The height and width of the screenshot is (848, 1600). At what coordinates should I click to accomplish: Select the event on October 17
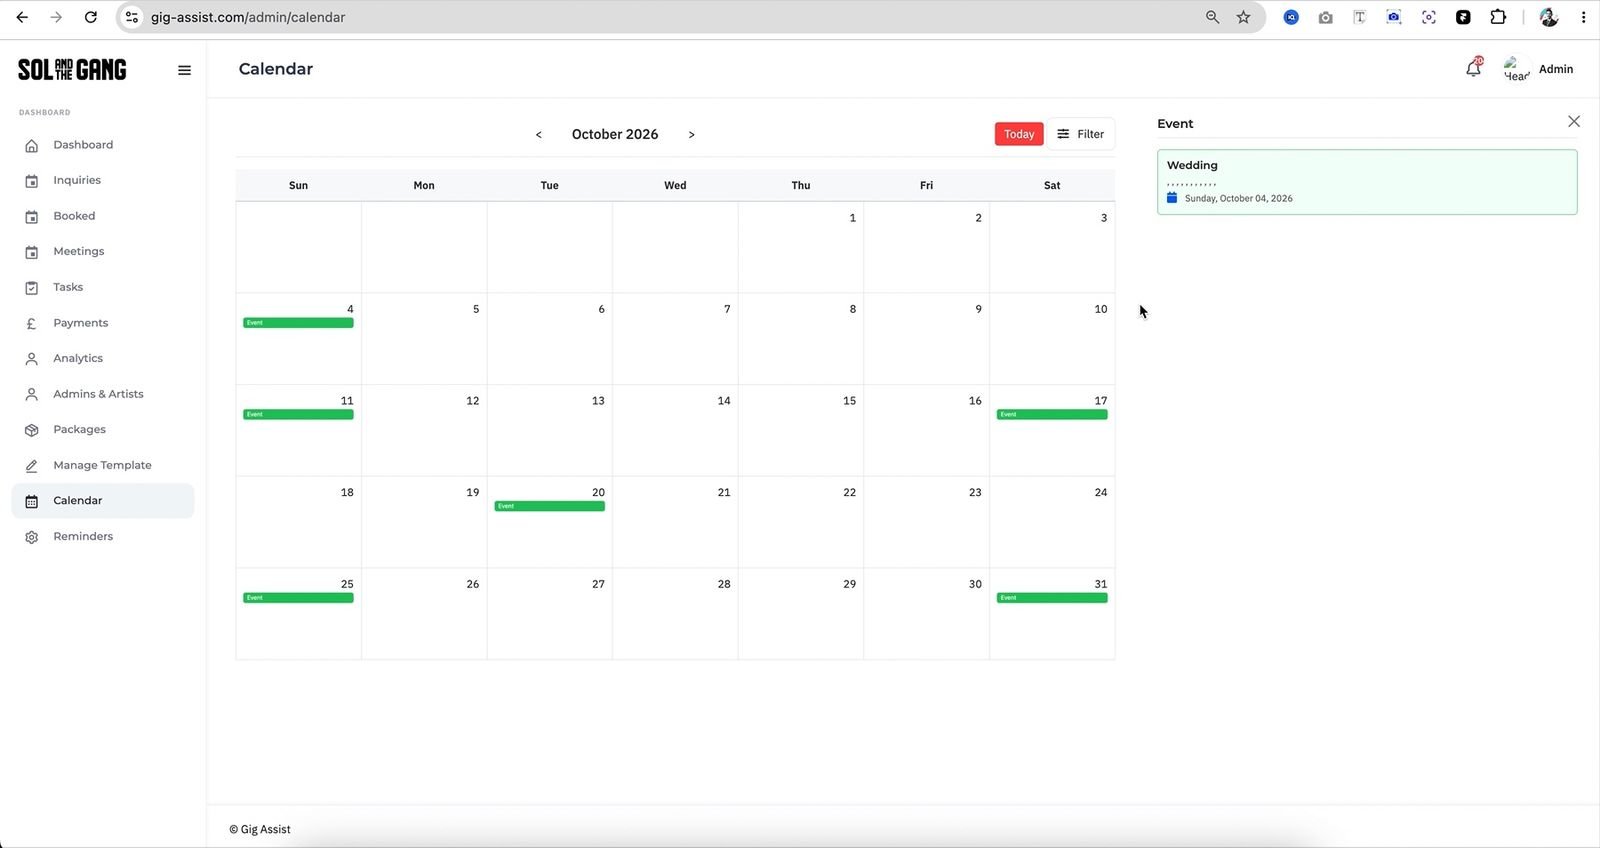point(1052,414)
